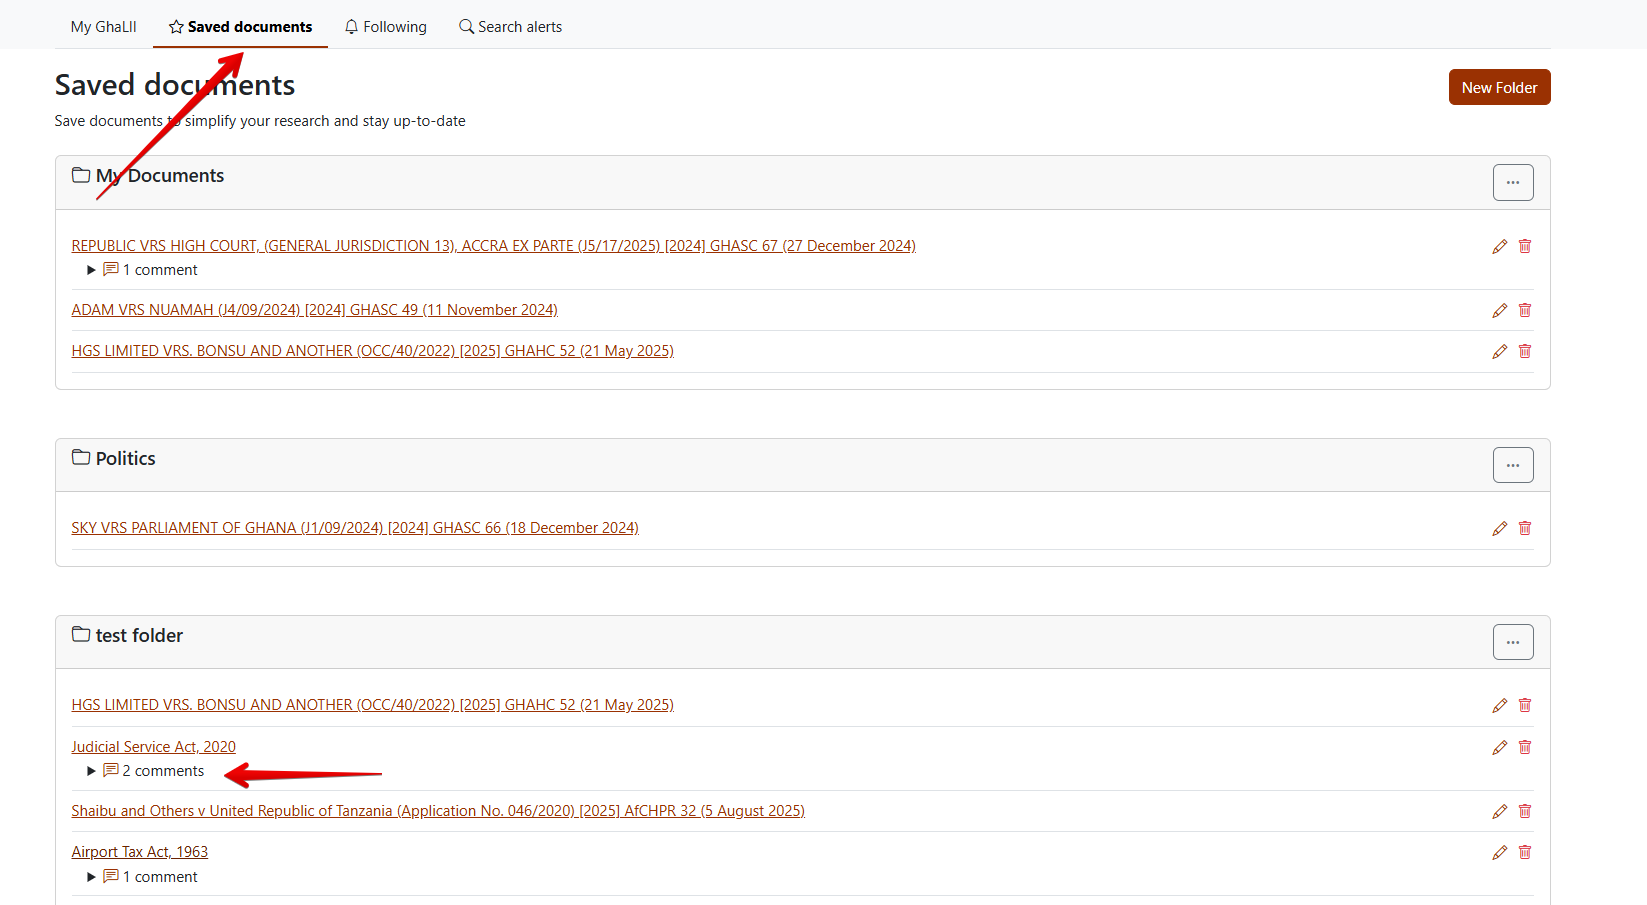Expand the 1 comment under Airport Tax Act
This screenshot has width=1647, height=905.
(150, 877)
